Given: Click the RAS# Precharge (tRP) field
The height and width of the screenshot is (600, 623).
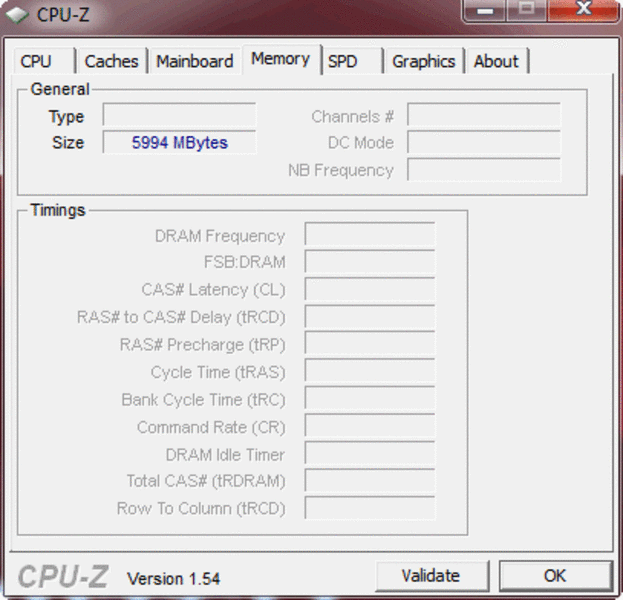Looking at the screenshot, I should click(x=370, y=344).
